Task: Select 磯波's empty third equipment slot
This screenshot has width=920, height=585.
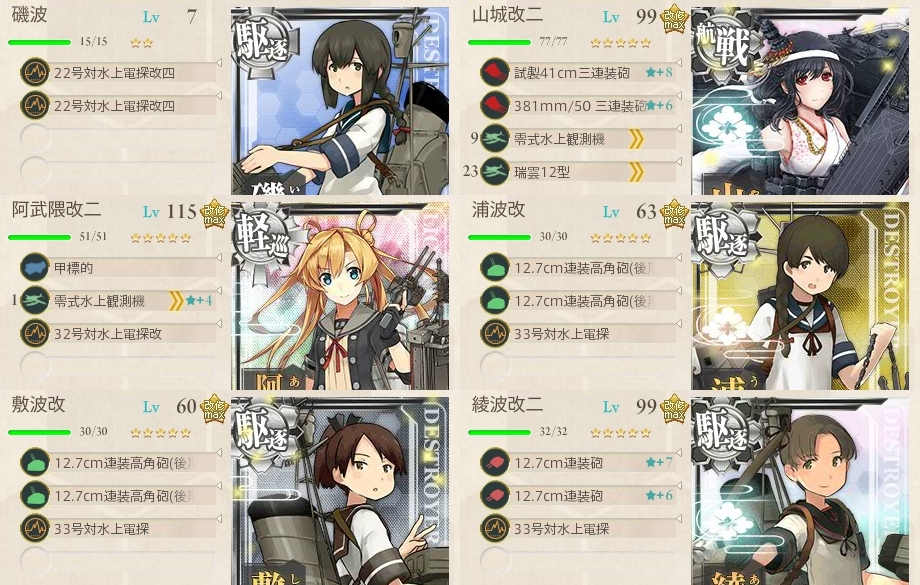Action: pyautogui.click(x=118, y=138)
